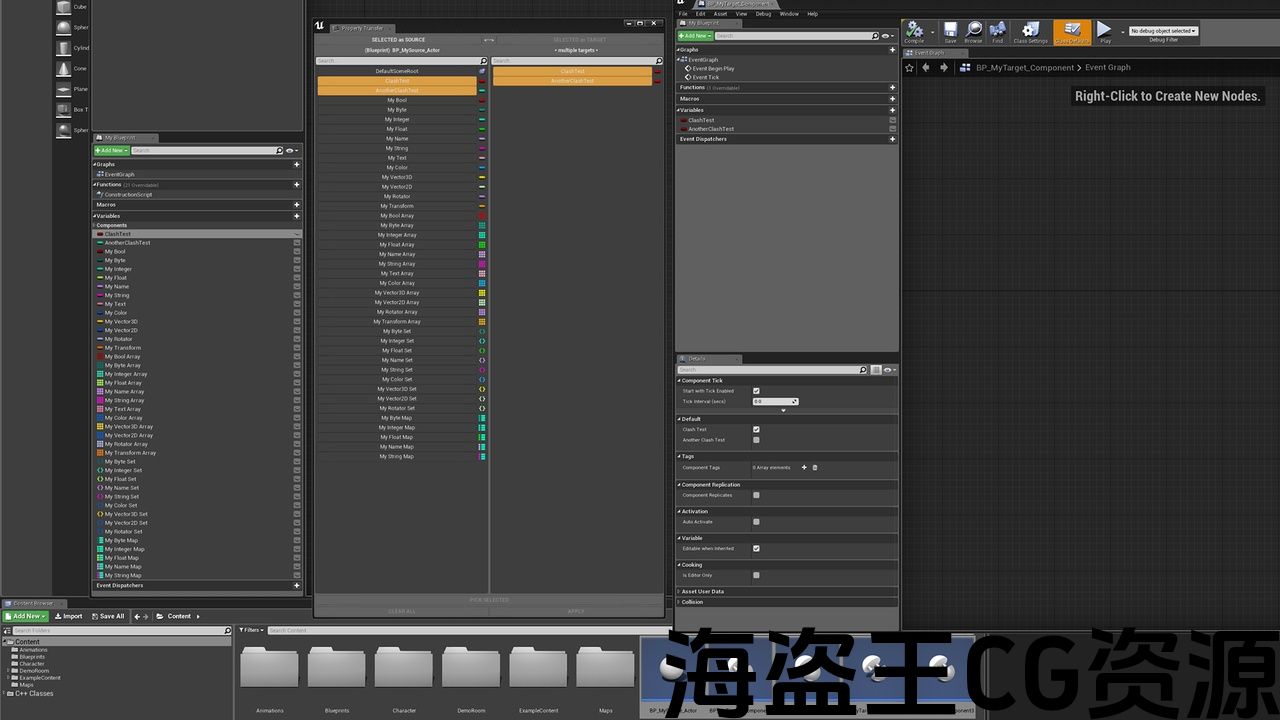Click the Browse magnifier toolbar icon

pos(973,32)
